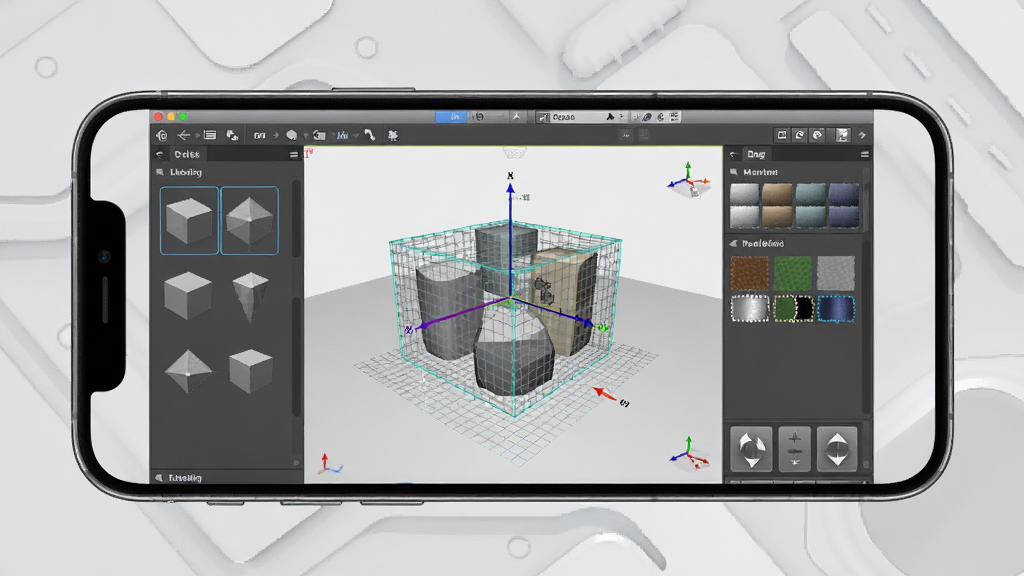Select the wrench tool in the toolbar
1024x576 pixels.
pos(370,135)
